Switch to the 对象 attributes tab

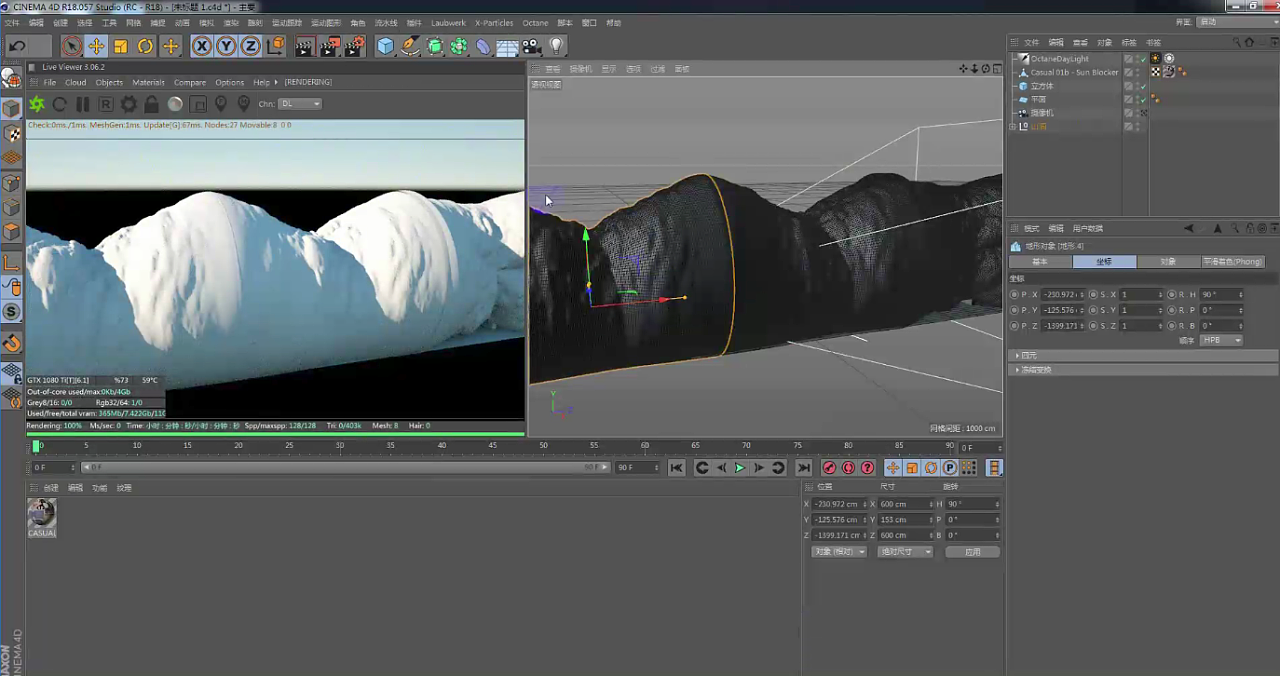1167,262
